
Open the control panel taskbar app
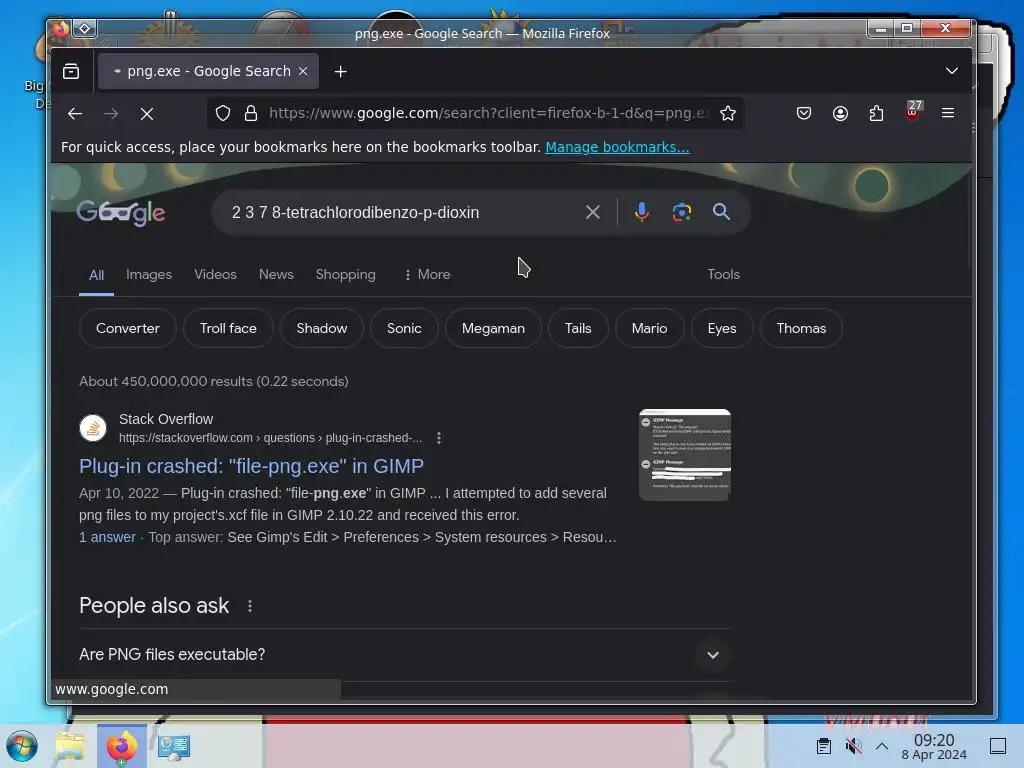coord(174,746)
